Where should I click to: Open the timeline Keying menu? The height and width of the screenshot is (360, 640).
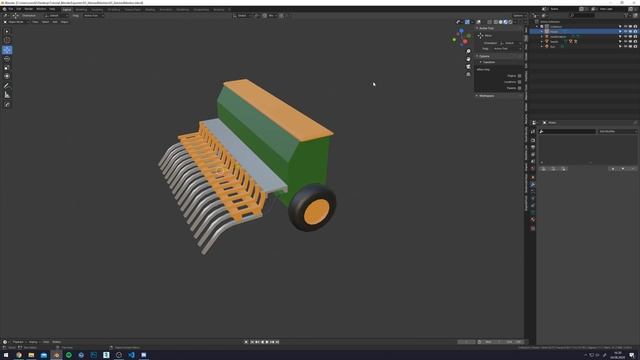[x=33, y=342]
